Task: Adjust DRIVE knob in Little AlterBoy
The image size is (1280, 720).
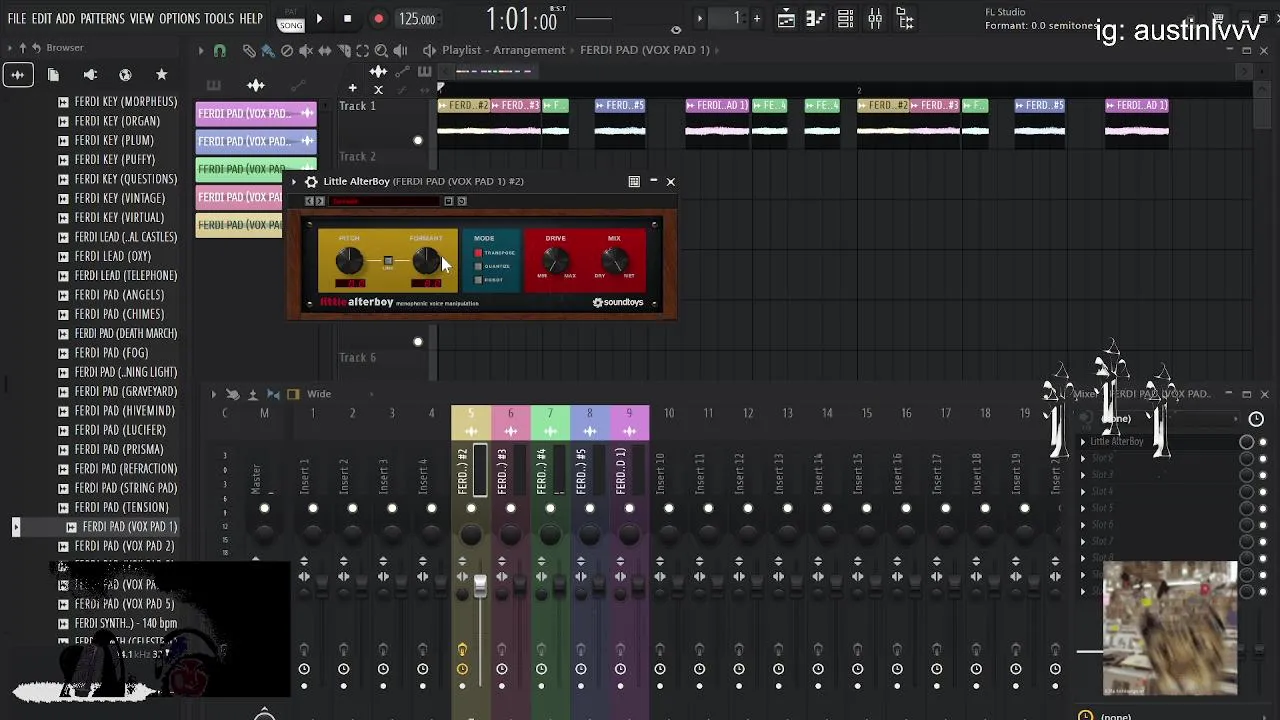Action: click(556, 262)
